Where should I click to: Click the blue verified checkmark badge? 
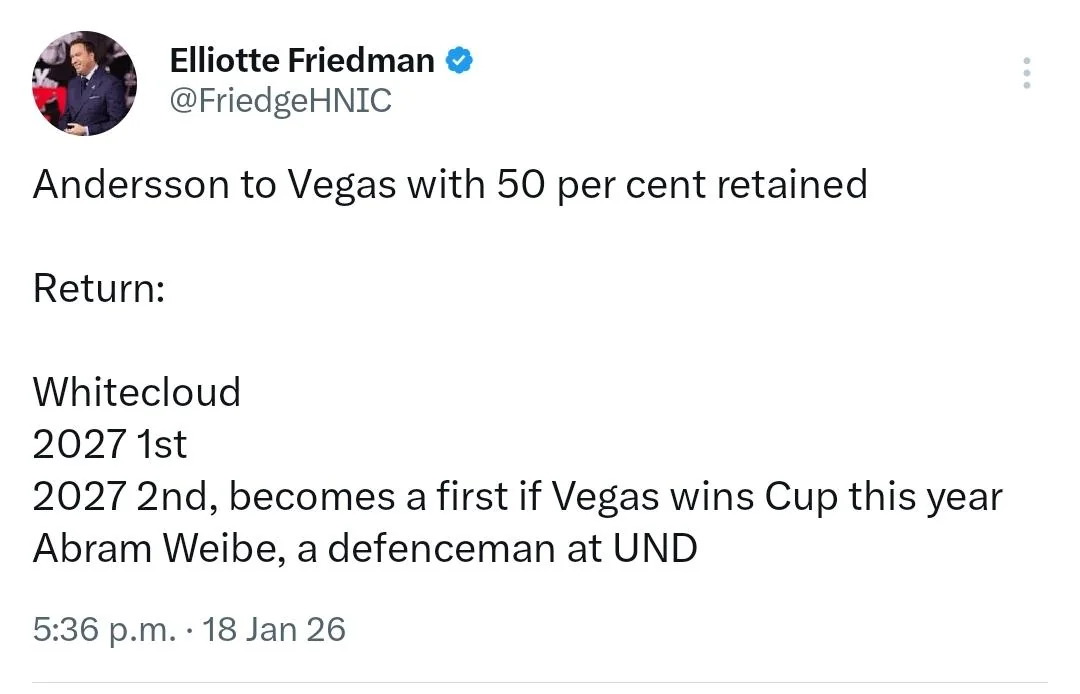[x=458, y=61]
